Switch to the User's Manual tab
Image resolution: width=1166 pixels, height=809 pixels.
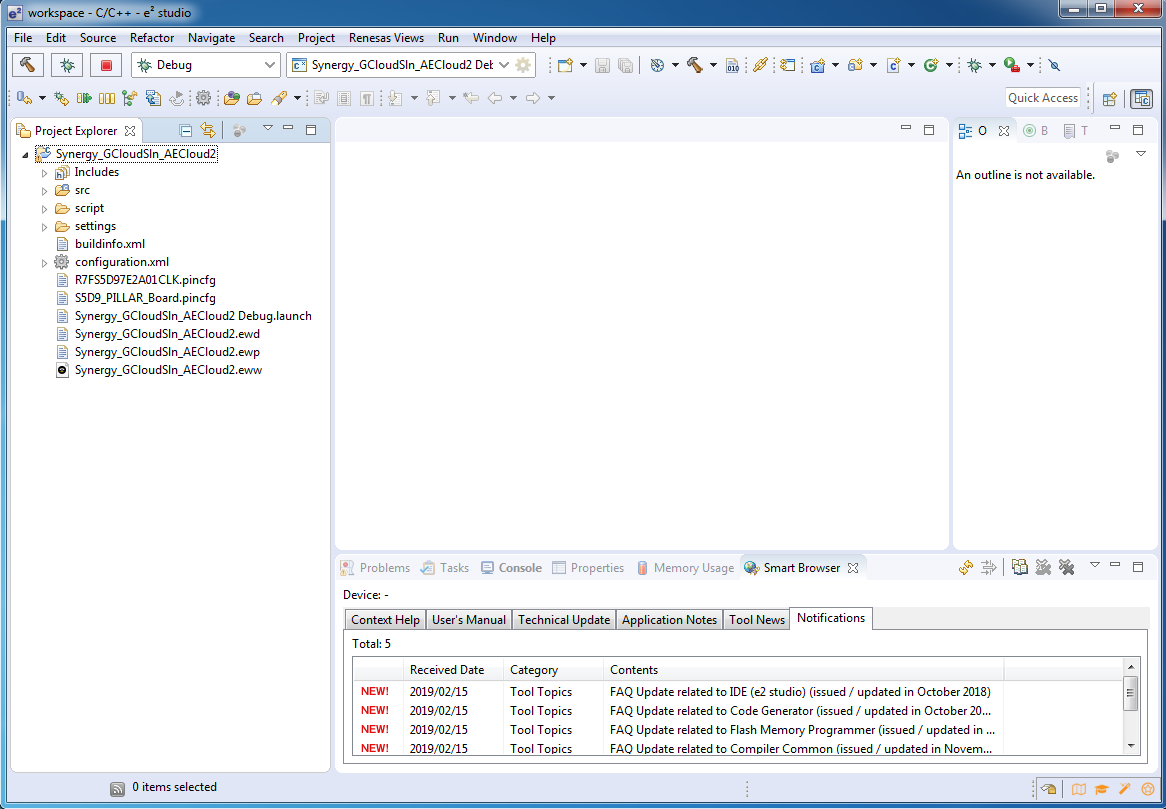(468, 620)
